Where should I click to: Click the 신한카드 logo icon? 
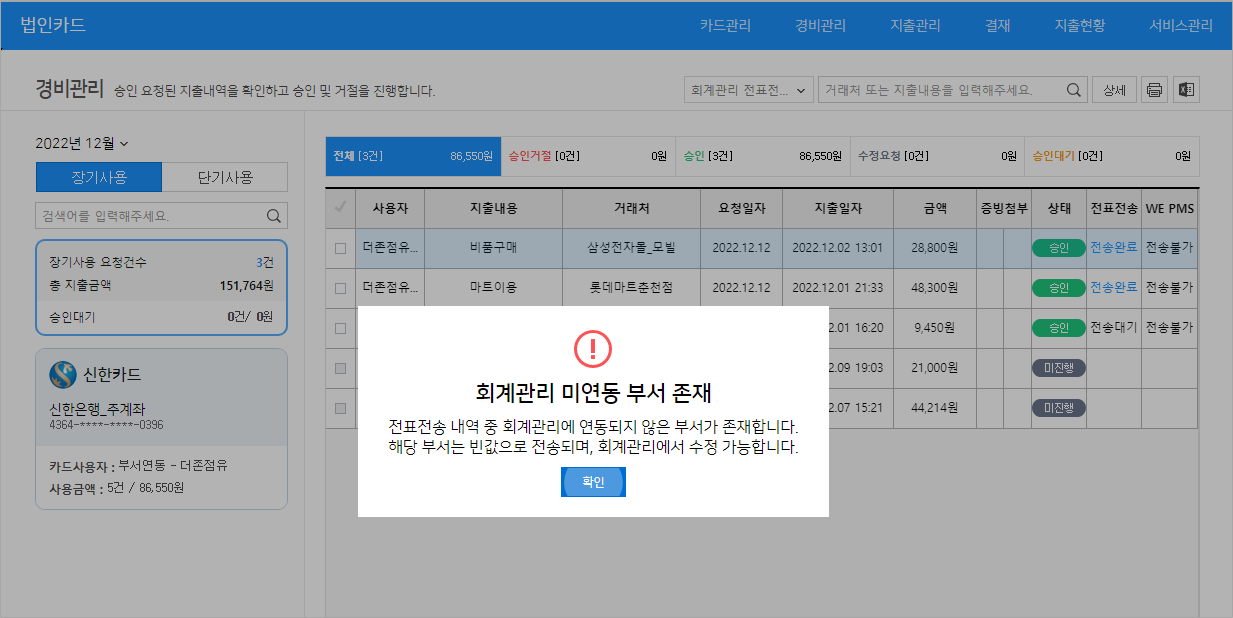click(x=63, y=375)
